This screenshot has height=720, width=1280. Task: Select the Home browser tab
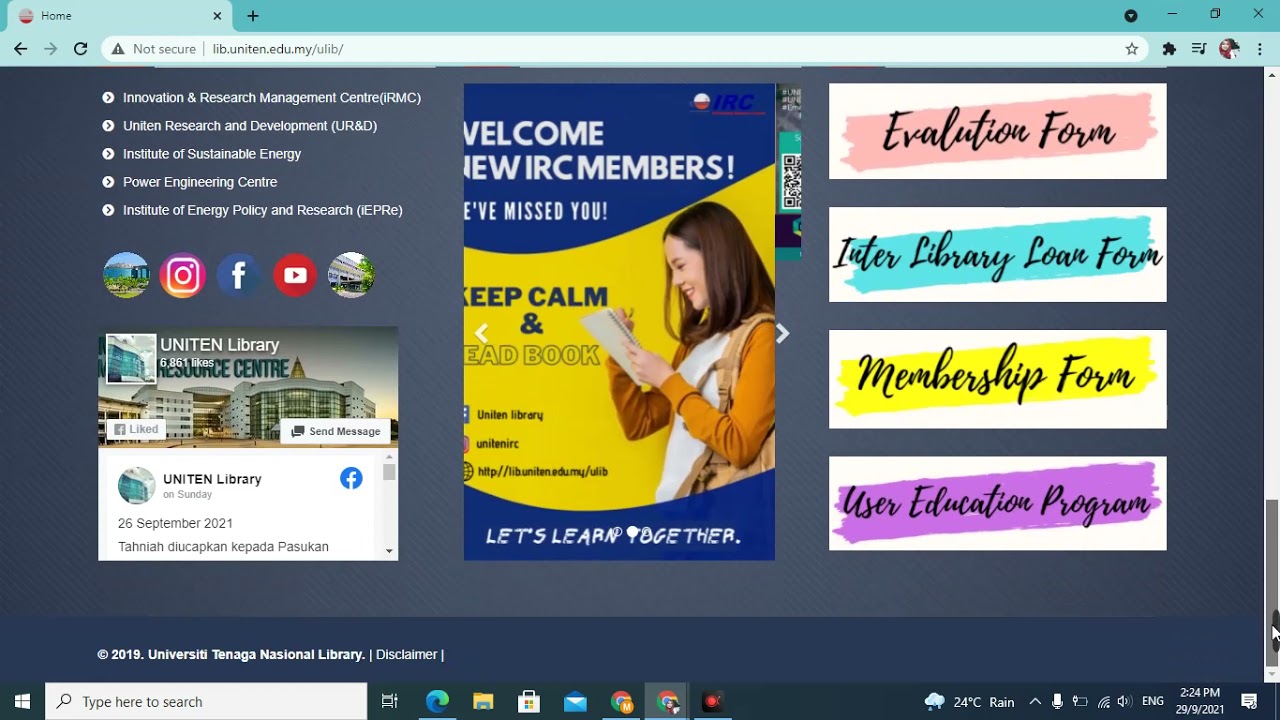coord(118,16)
